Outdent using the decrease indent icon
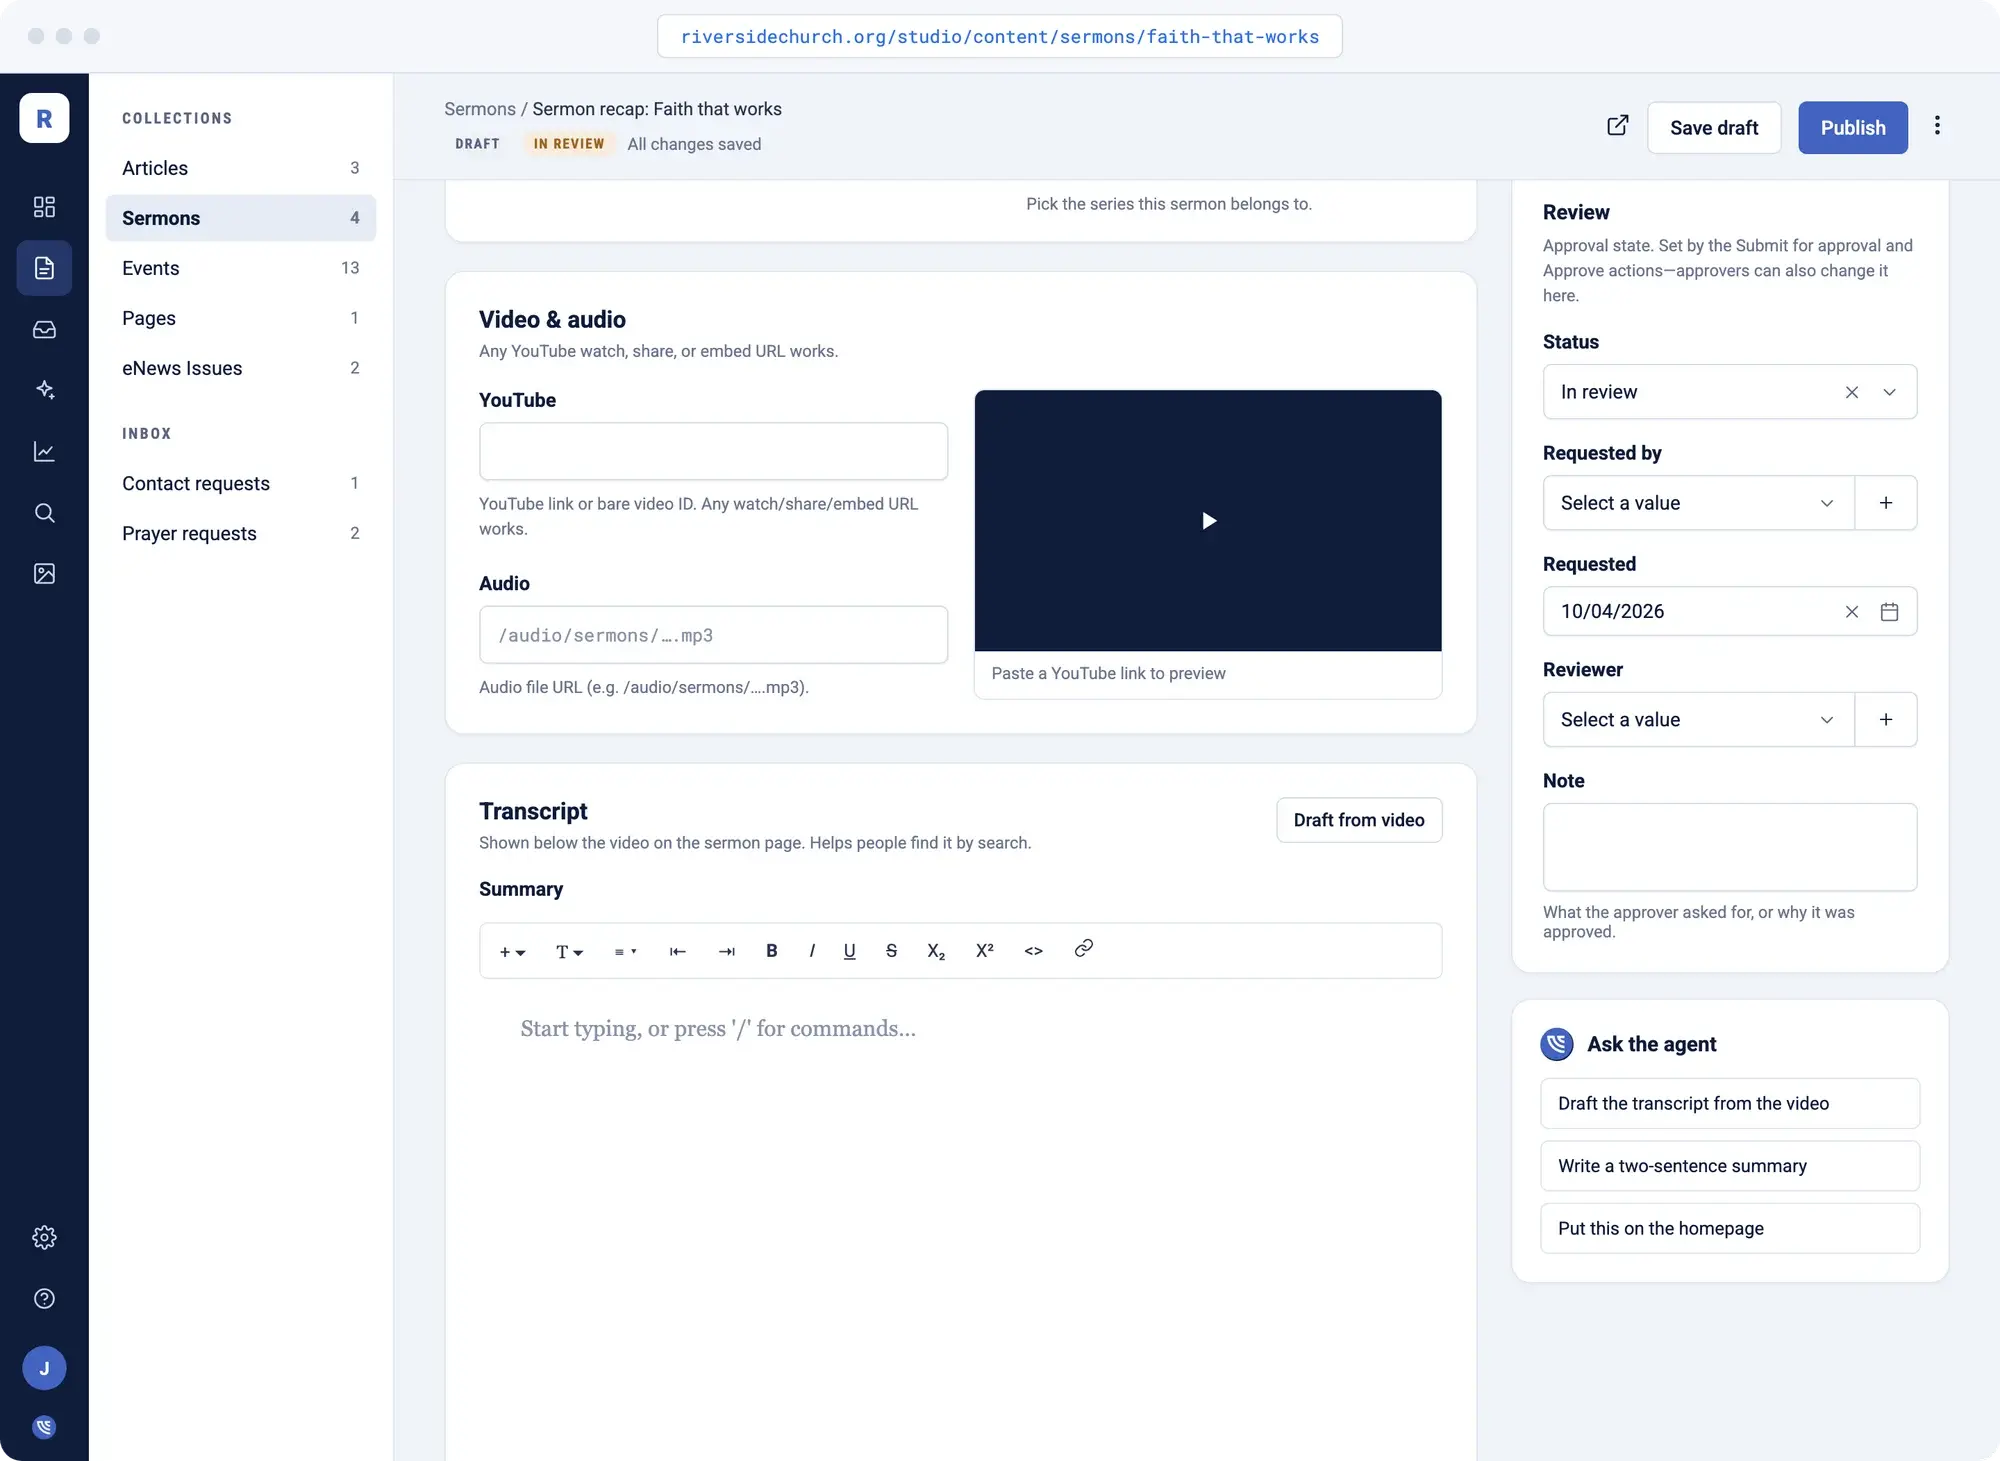This screenshot has width=2000, height=1461. click(677, 951)
